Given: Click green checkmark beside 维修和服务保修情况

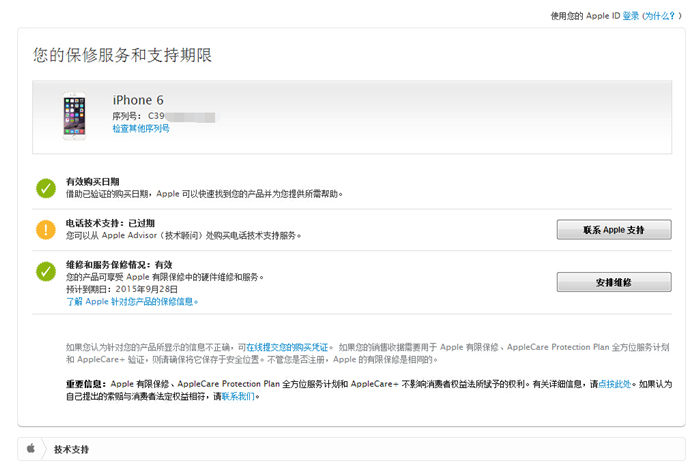Looking at the screenshot, I should point(46,271).
